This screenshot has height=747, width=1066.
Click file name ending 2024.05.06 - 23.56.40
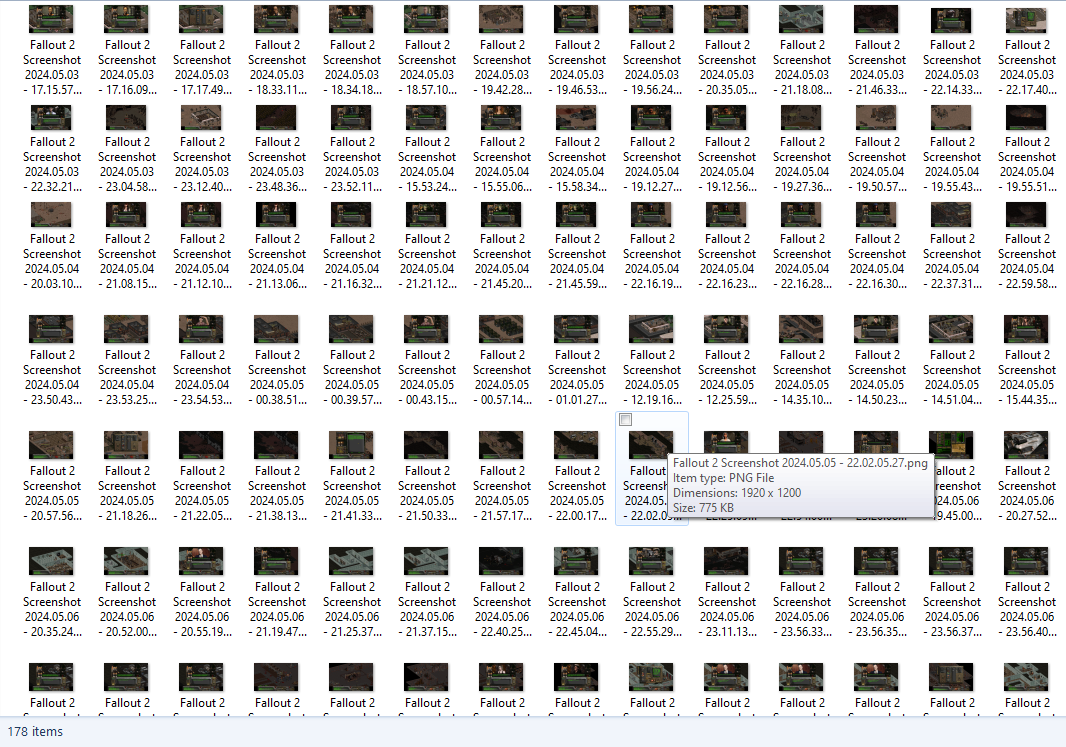[x=1027, y=610]
